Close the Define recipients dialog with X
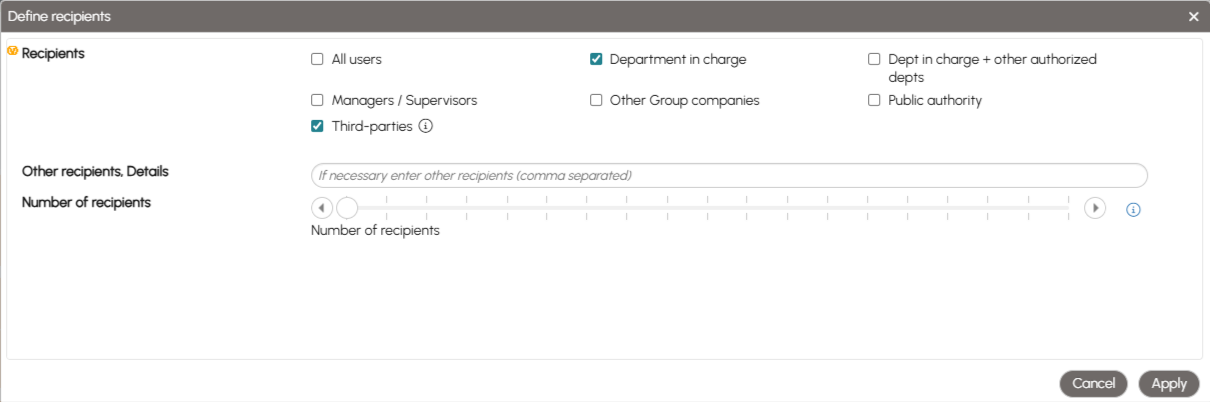This screenshot has width=1210, height=402. tap(1193, 17)
